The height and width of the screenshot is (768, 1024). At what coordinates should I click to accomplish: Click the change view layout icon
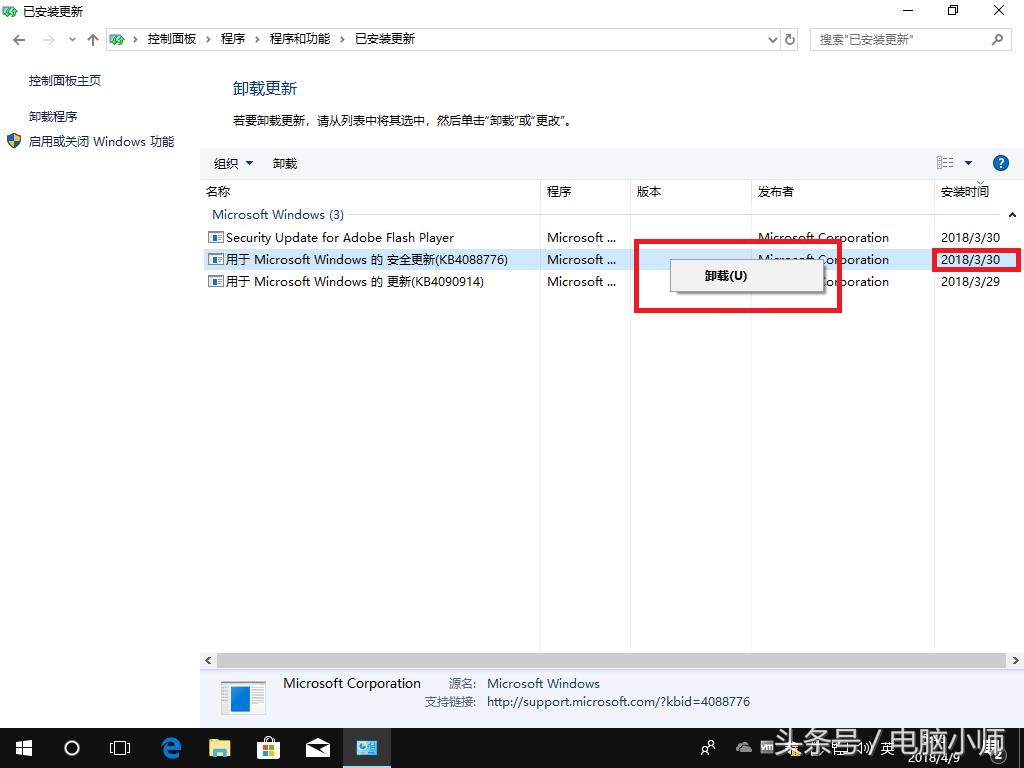[x=944, y=162]
